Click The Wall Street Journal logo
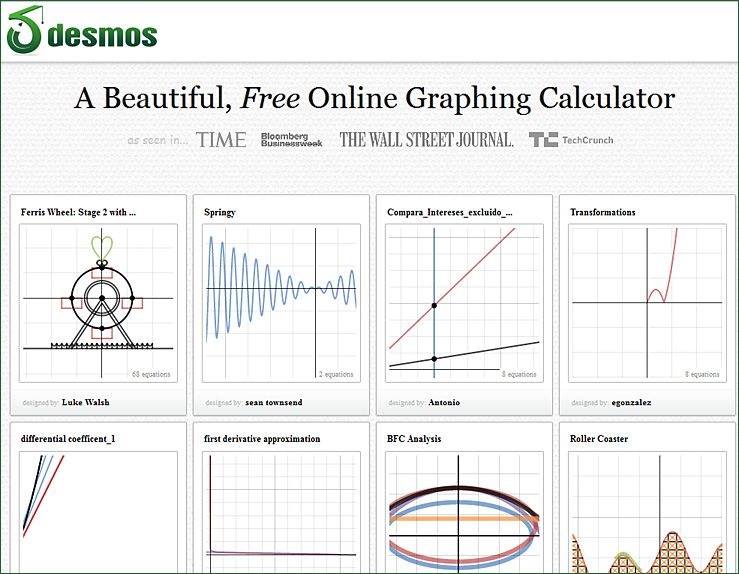 426,140
